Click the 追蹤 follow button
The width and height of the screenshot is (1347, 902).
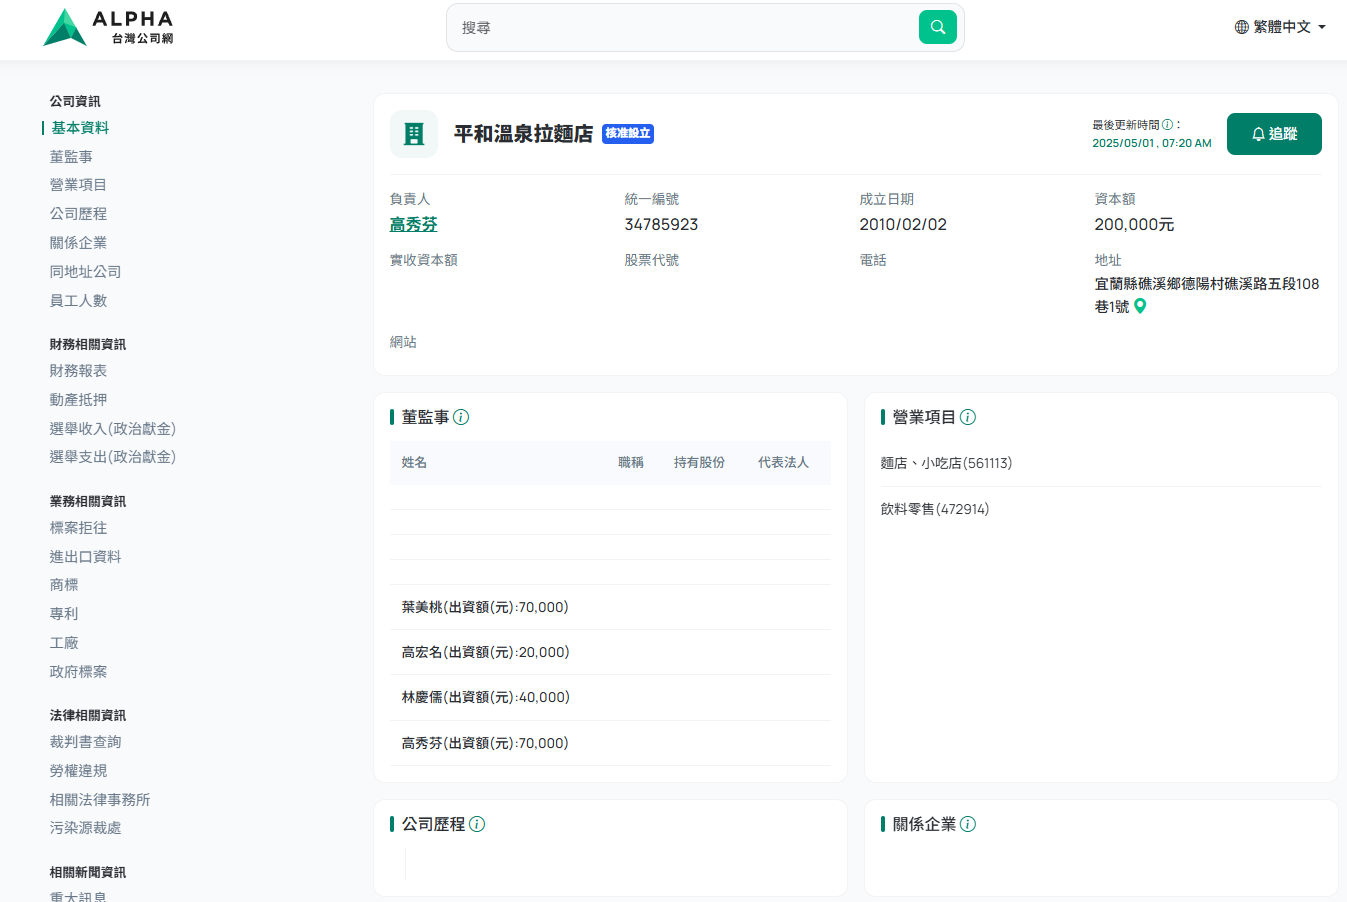tap(1274, 134)
